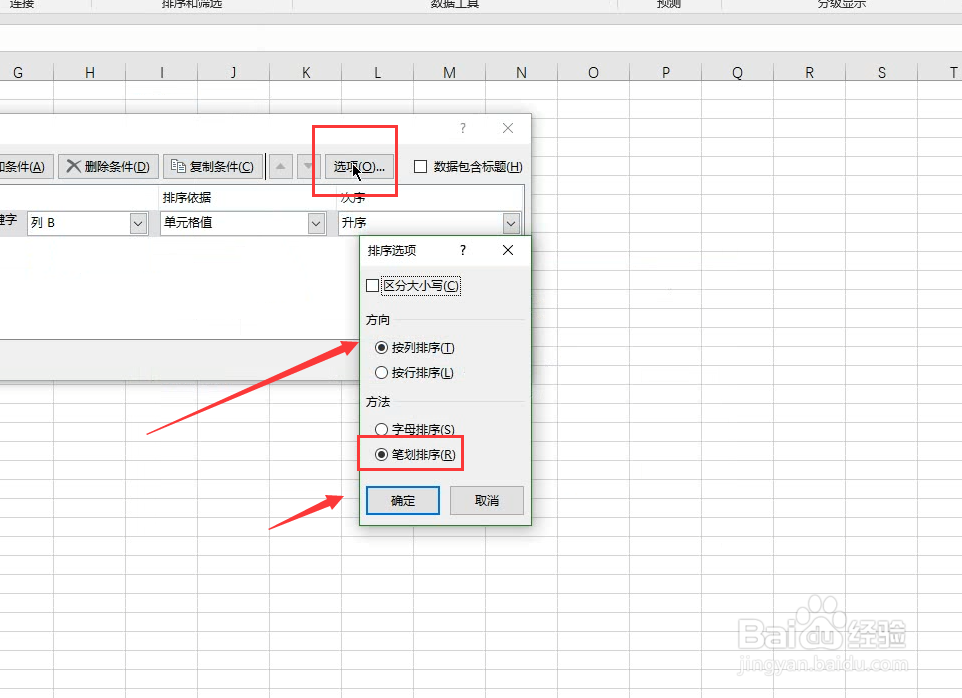962x698 pixels.
Task: Select the 按列排序 radio button
Action: click(x=381, y=347)
